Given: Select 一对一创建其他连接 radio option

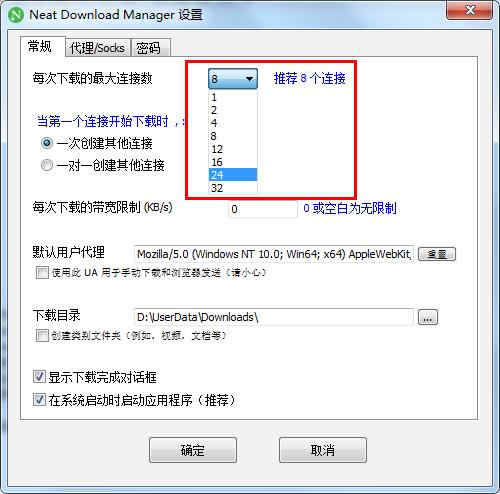Looking at the screenshot, I should pos(47,165).
